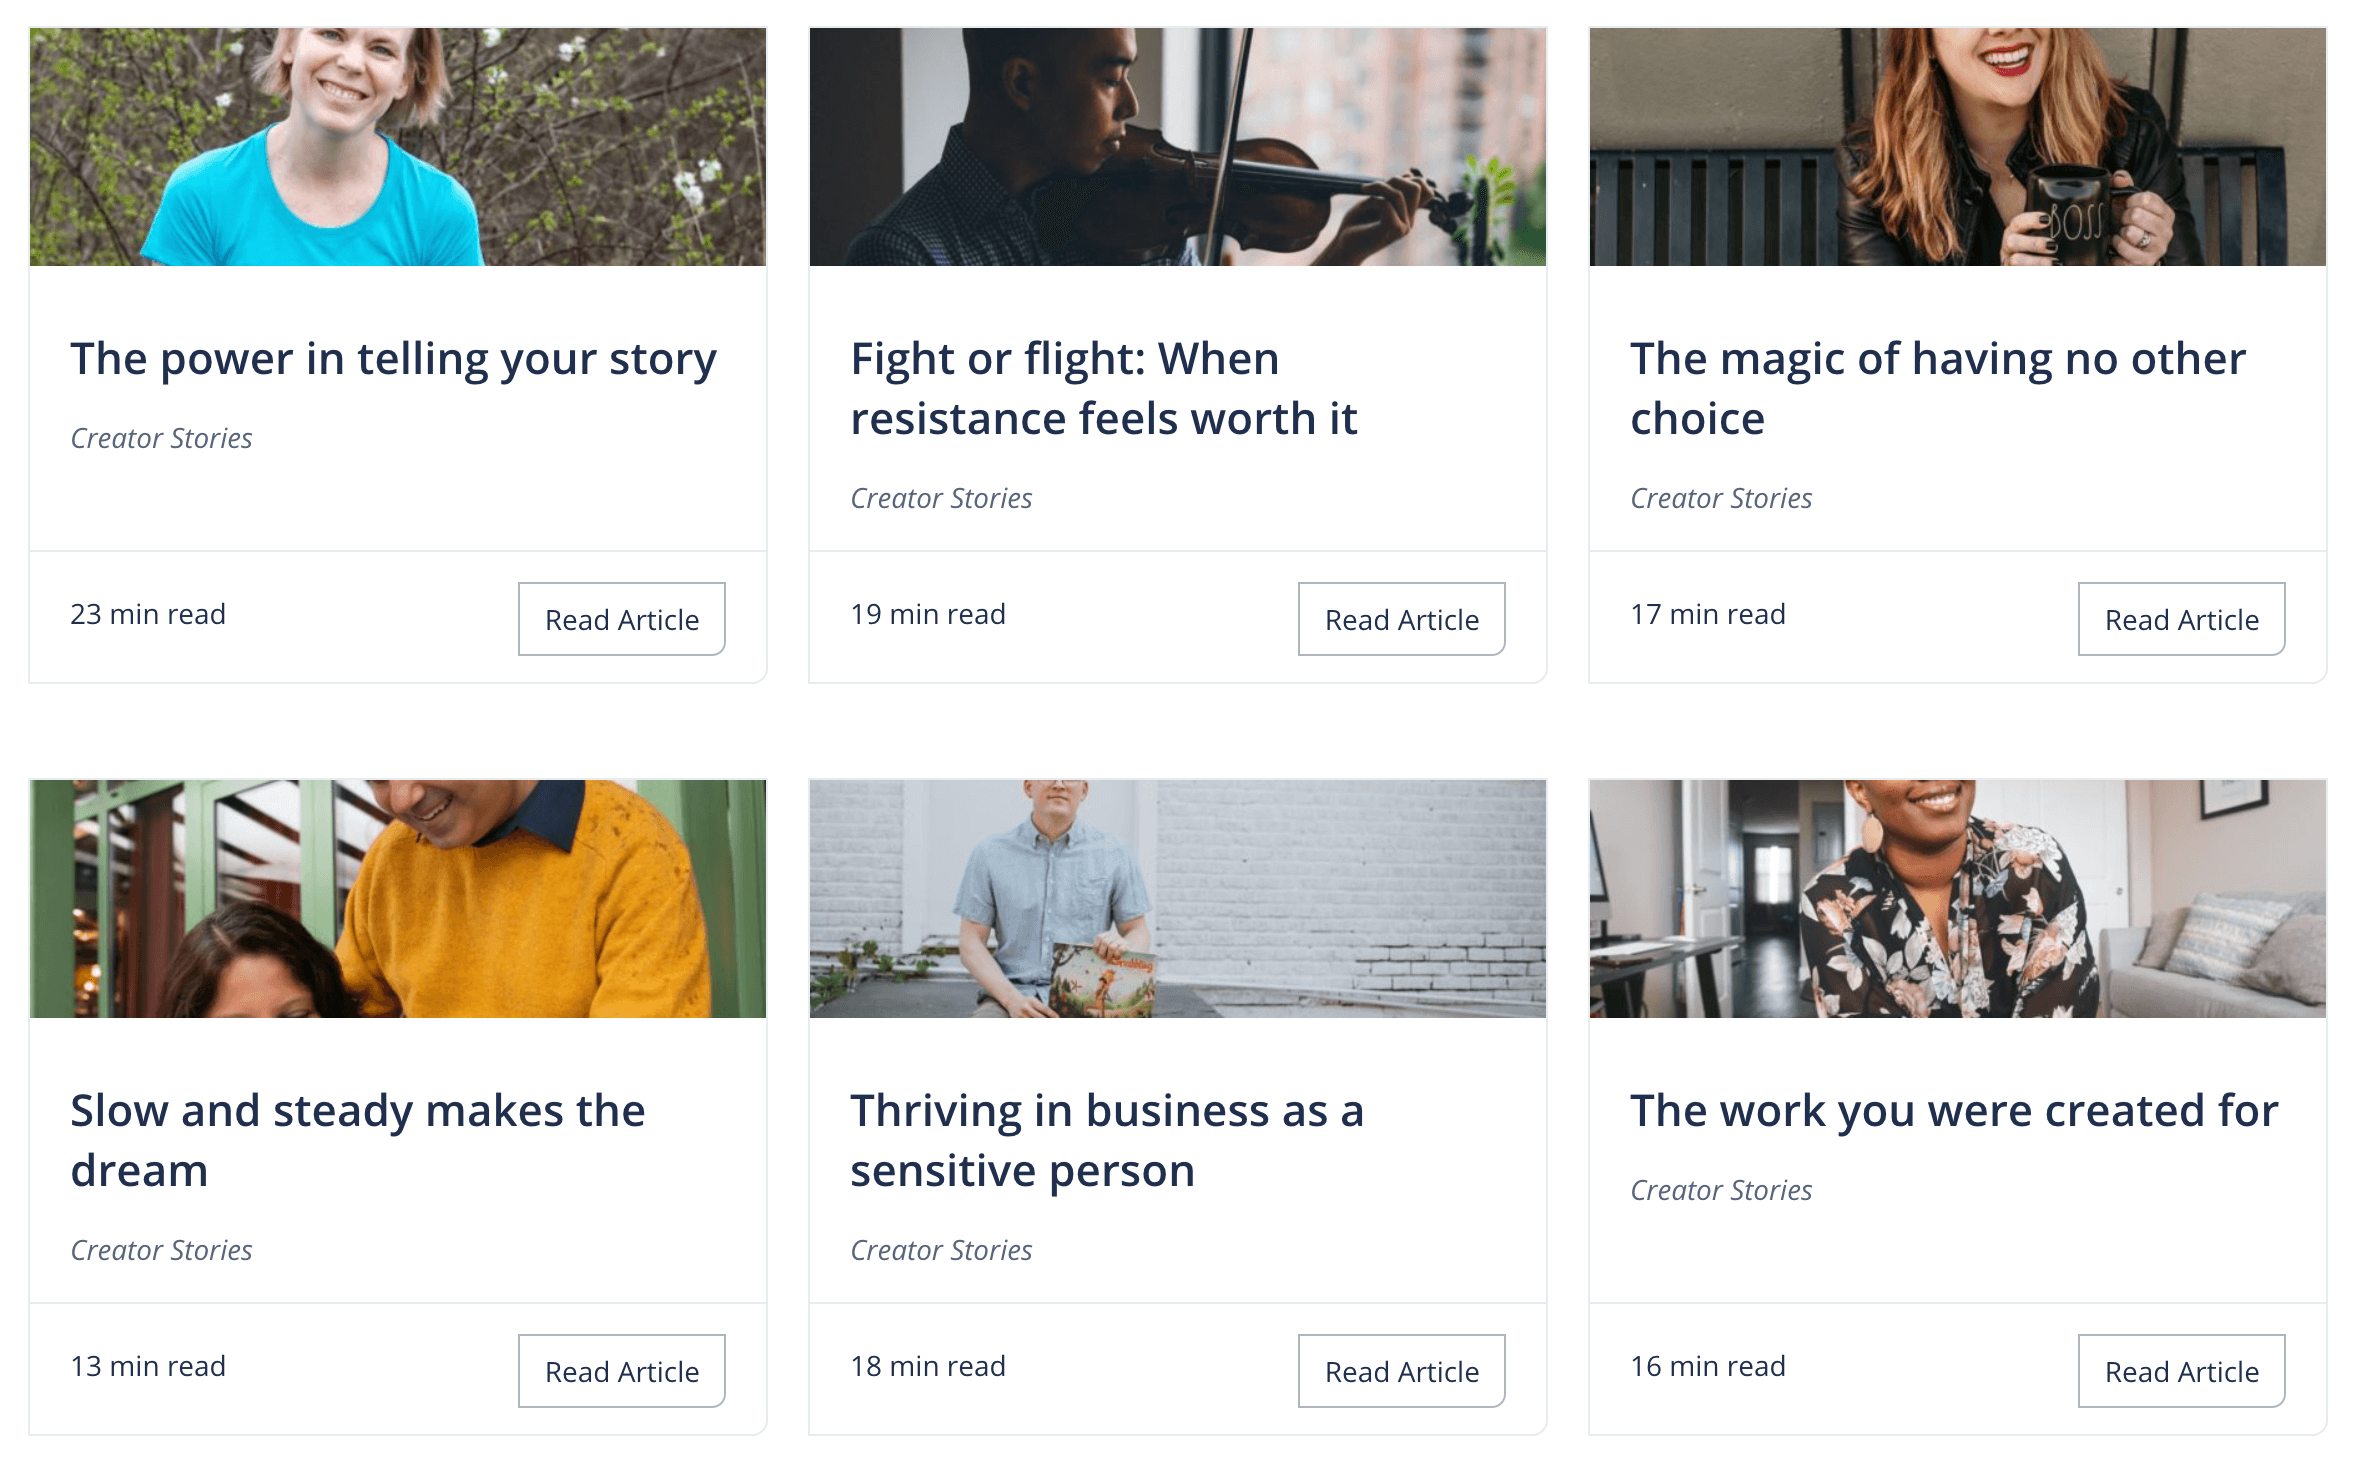This screenshot has width=2360, height=1462.
Task: Open Read Article for Fight or flight
Action: coord(1401,619)
